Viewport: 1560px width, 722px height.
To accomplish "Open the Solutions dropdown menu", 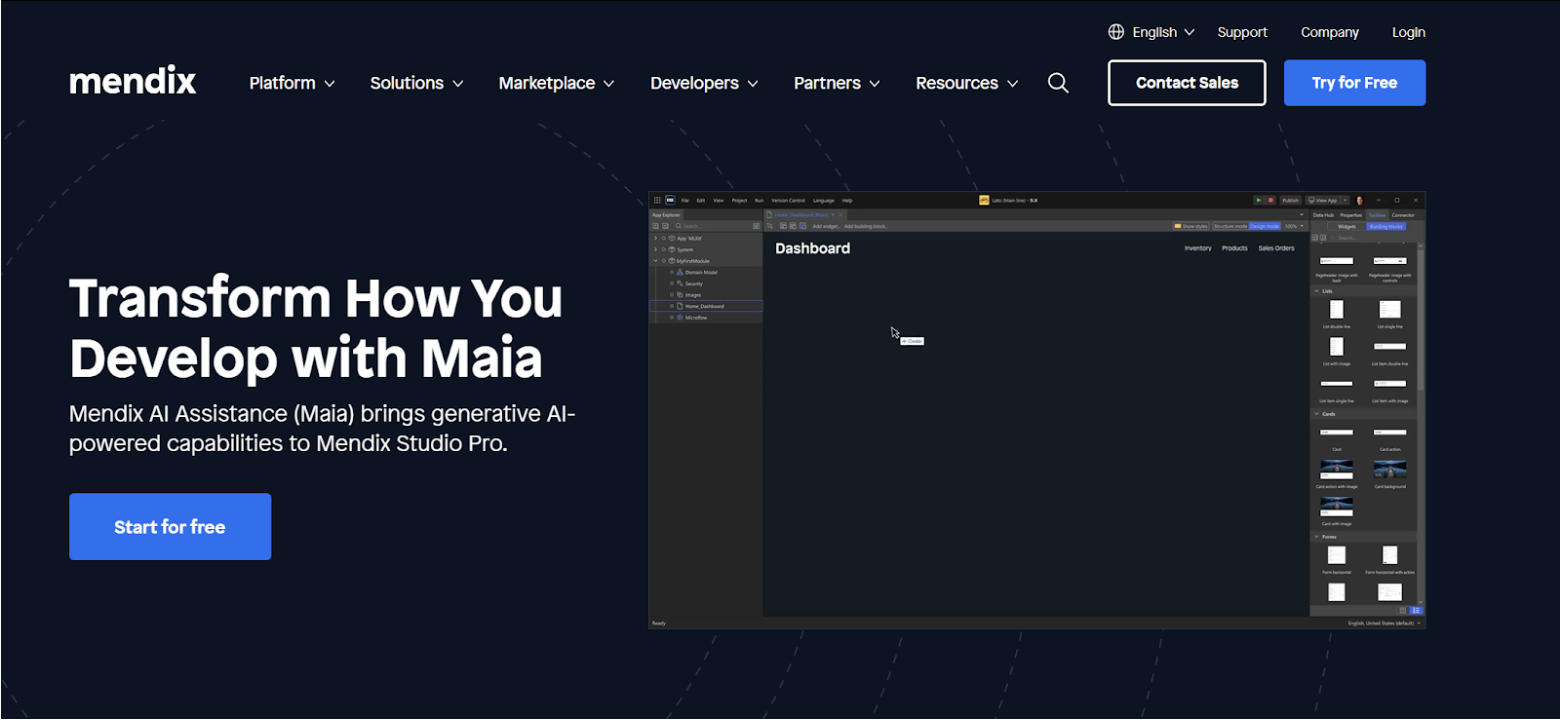I will click(417, 83).
